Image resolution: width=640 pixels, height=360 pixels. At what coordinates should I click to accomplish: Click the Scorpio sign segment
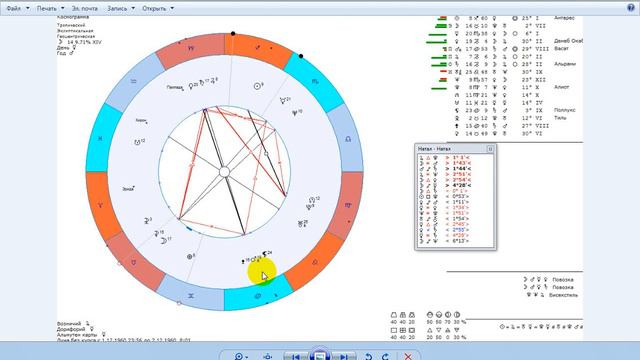coord(315,81)
